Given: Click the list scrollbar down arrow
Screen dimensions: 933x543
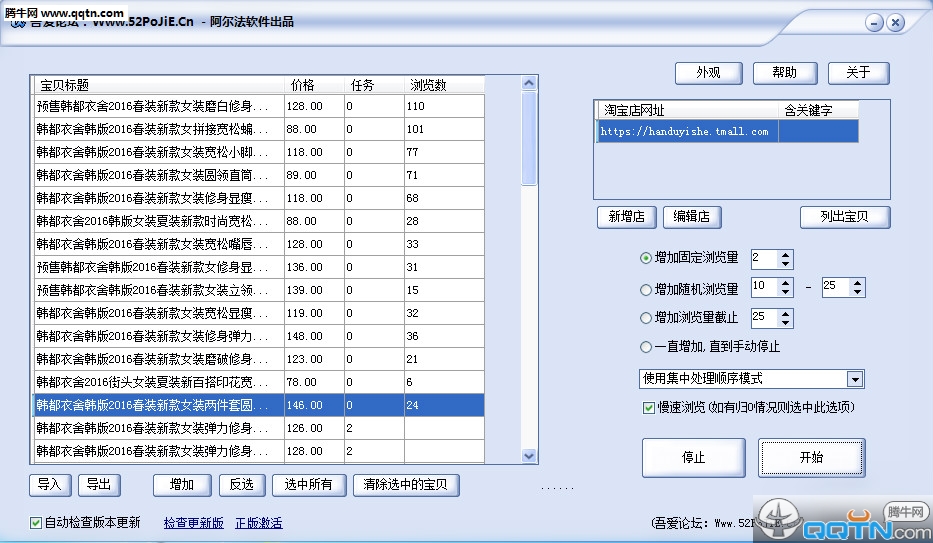Looking at the screenshot, I should click(x=529, y=456).
